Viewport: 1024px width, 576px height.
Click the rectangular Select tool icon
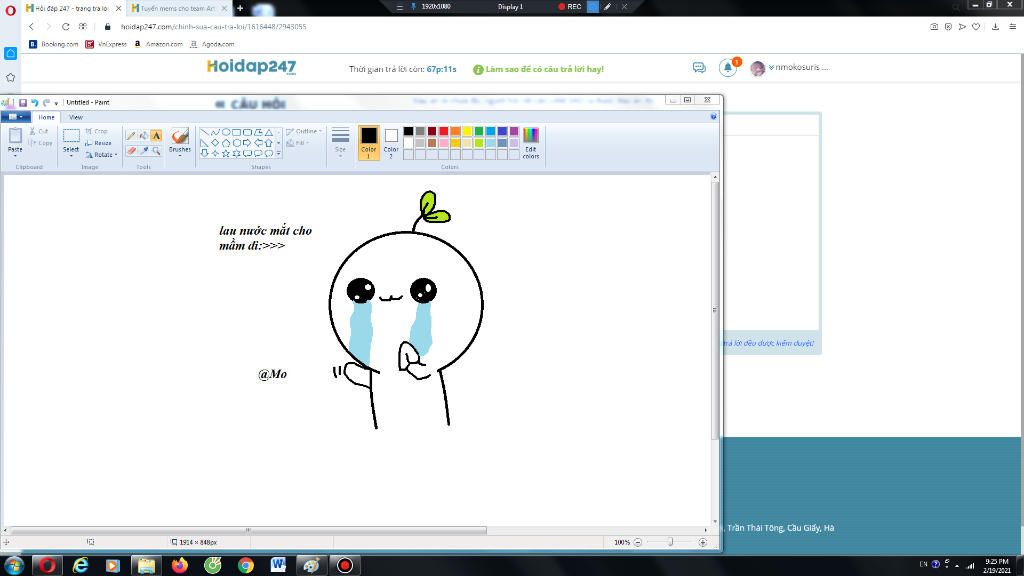tap(71, 136)
